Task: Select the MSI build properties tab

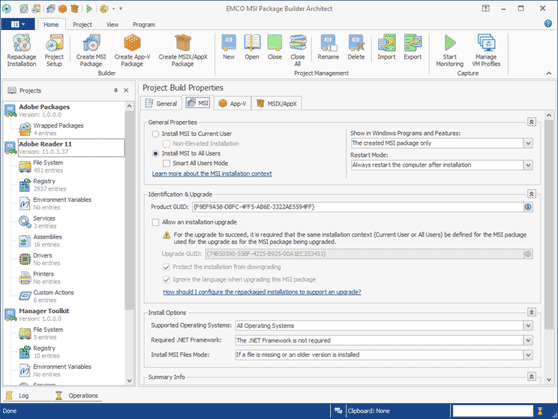Action: point(198,103)
